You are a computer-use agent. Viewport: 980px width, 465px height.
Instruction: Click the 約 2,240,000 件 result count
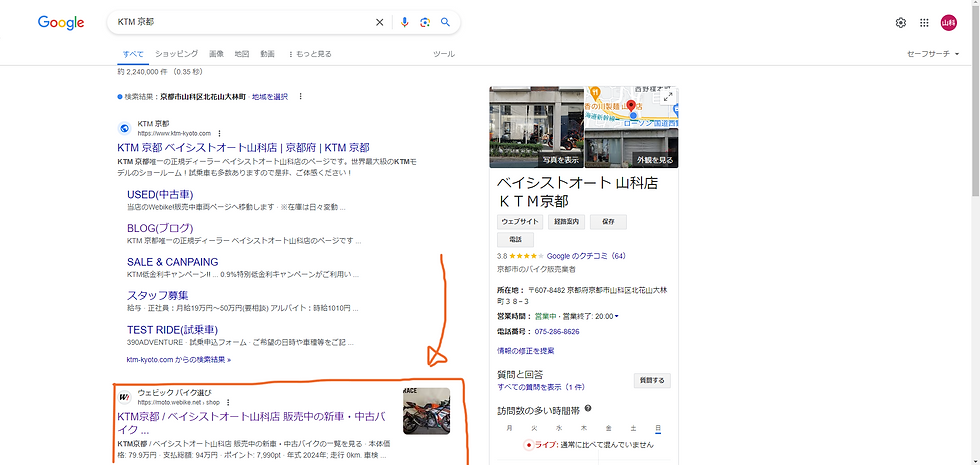click(160, 72)
